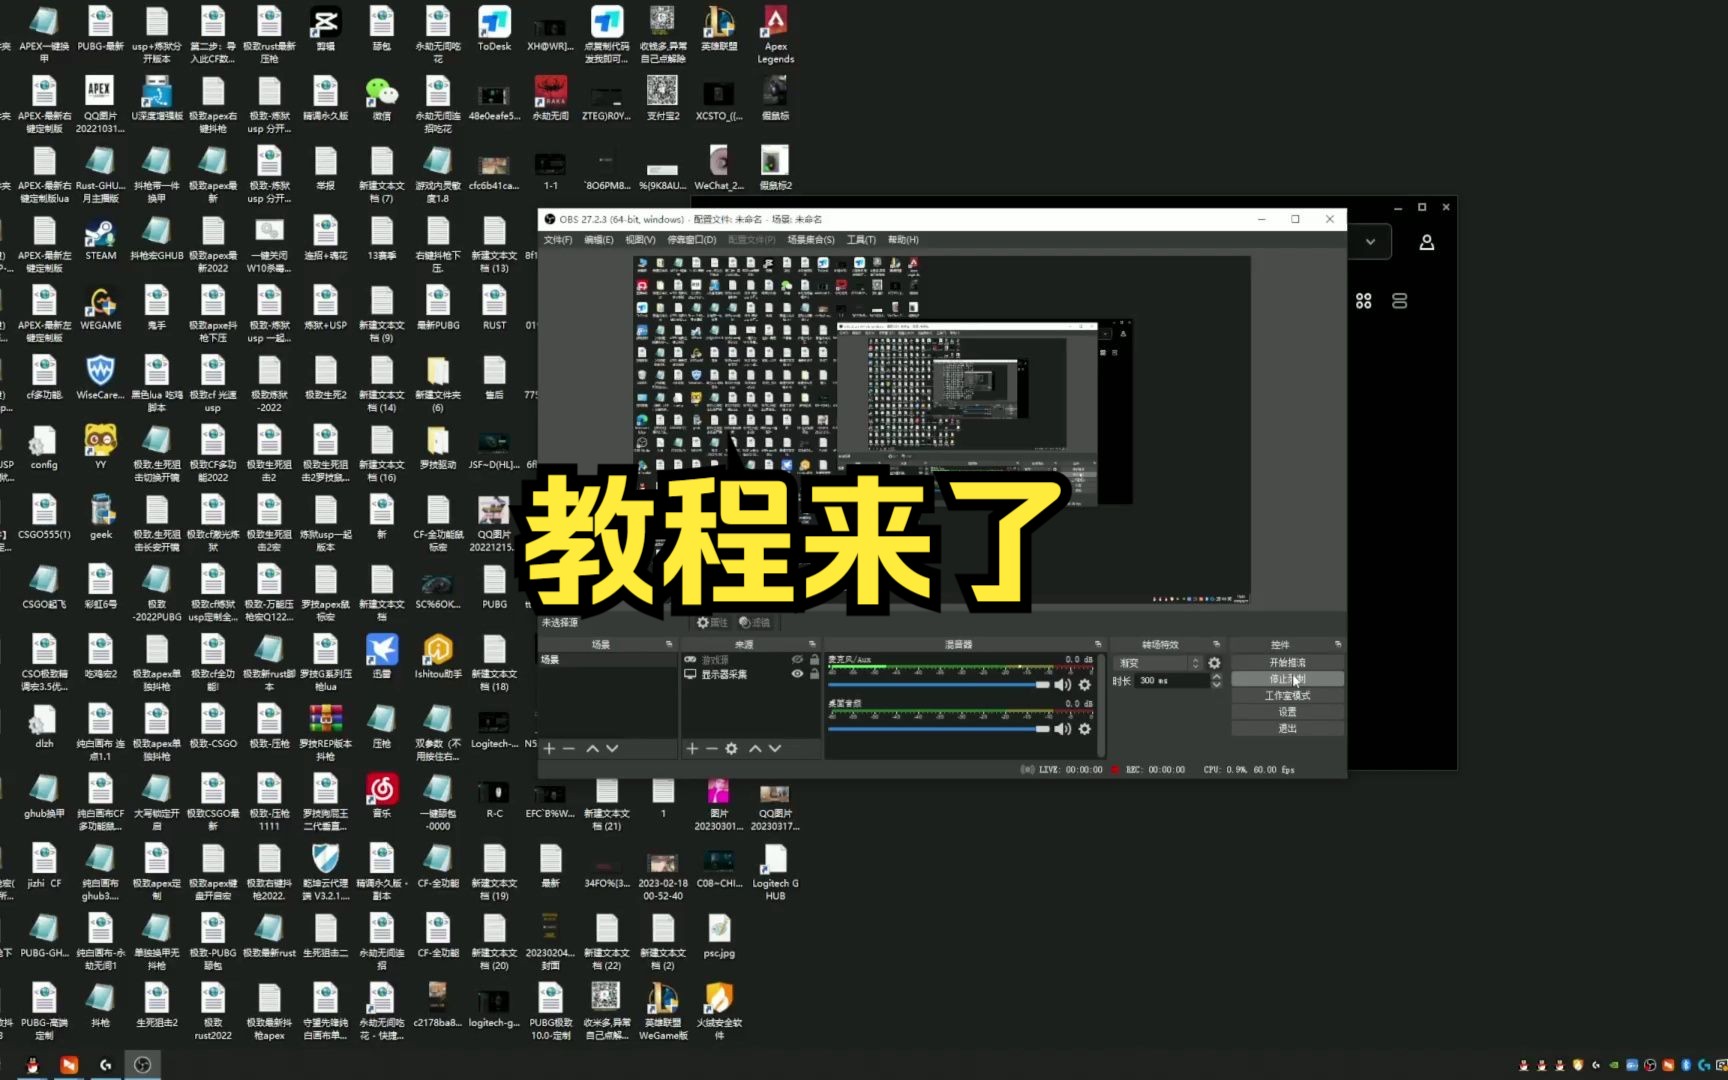Lock the 游戏源 source padlock
Image resolution: width=1728 pixels, height=1080 pixels.
tap(815, 660)
